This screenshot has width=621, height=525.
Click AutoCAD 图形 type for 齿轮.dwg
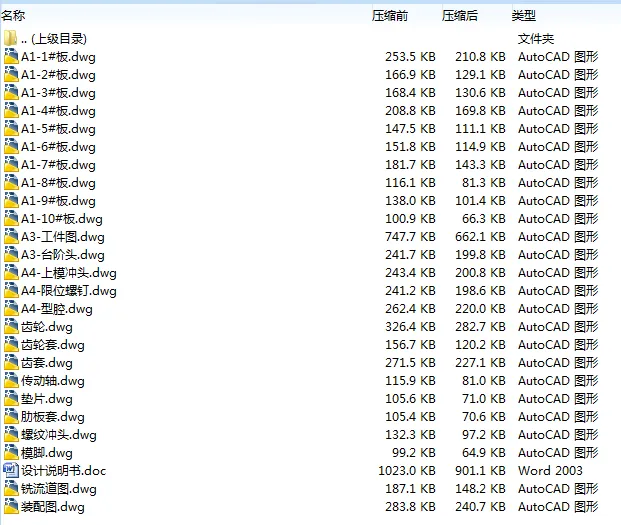tap(558, 327)
